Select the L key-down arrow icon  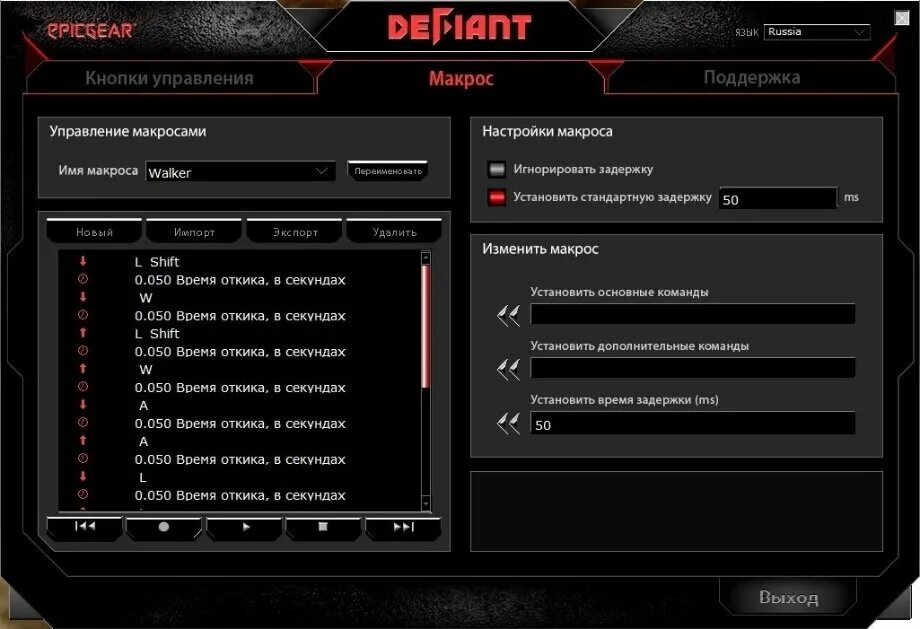83,476
